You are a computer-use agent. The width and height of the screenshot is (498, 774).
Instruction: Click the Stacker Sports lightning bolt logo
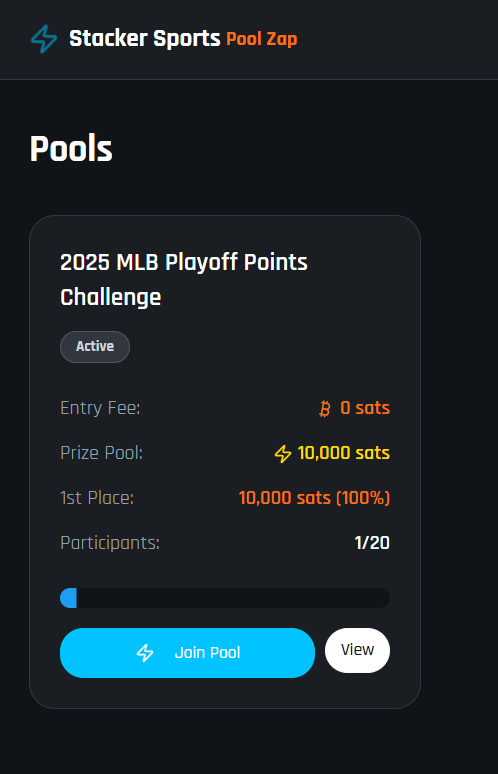tap(44, 39)
